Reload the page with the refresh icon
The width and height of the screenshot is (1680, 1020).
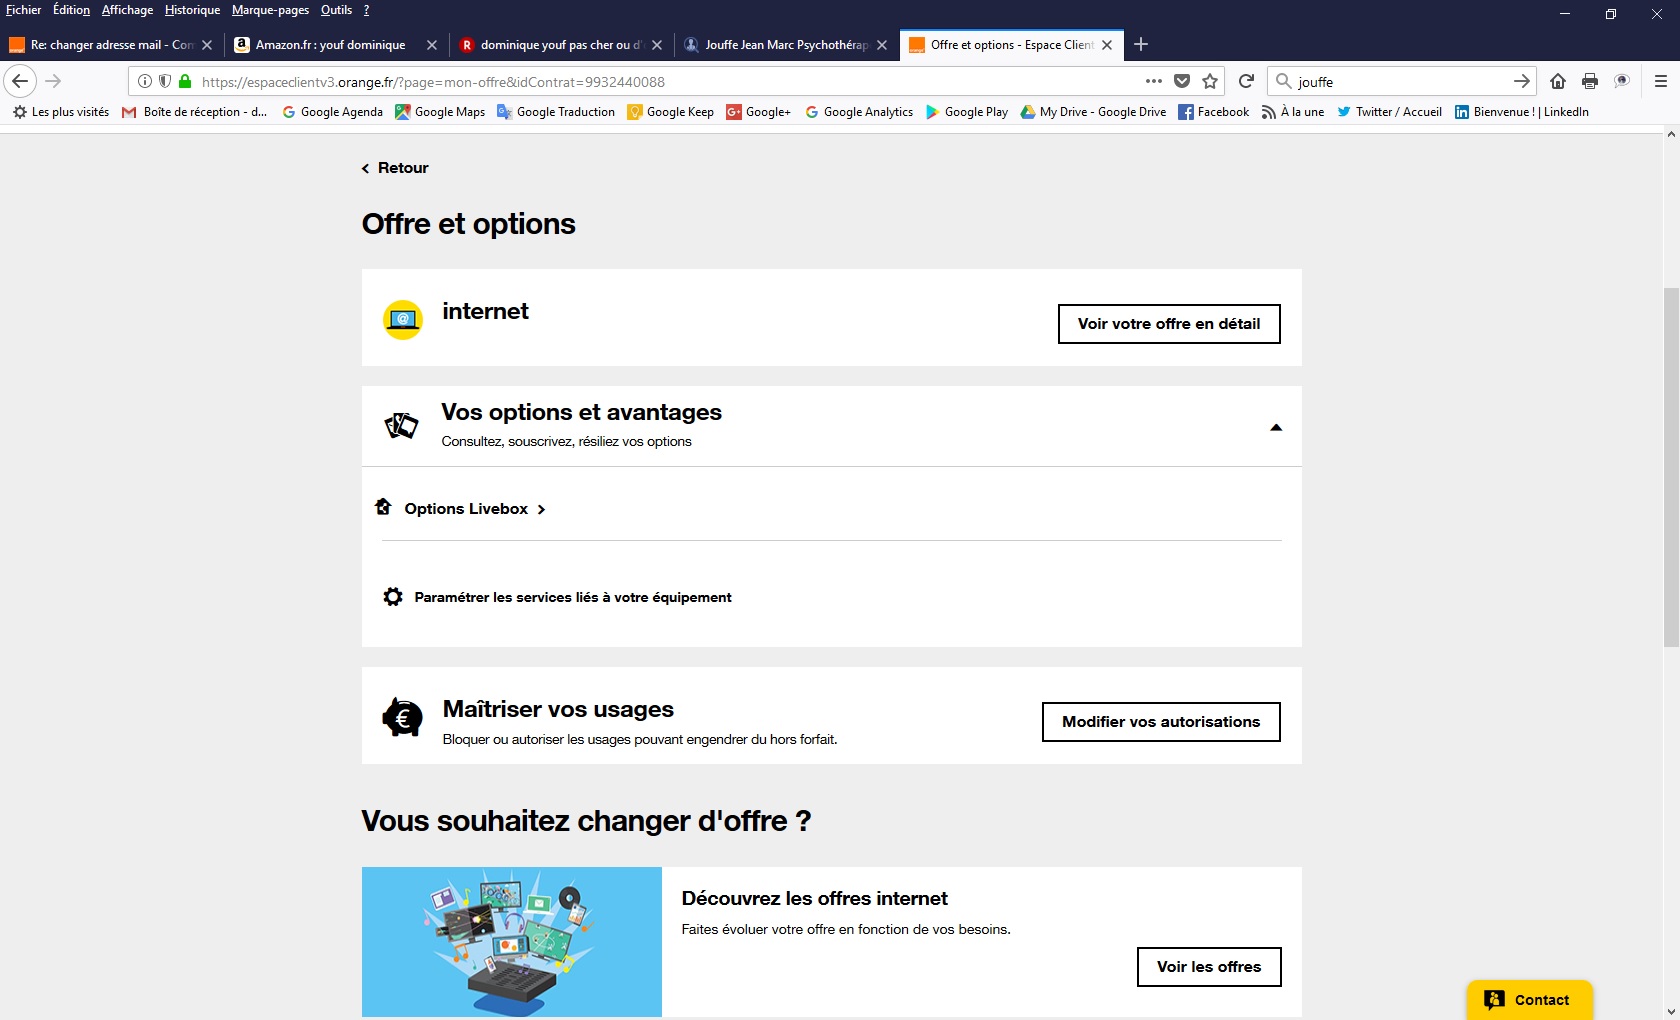point(1246,81)
